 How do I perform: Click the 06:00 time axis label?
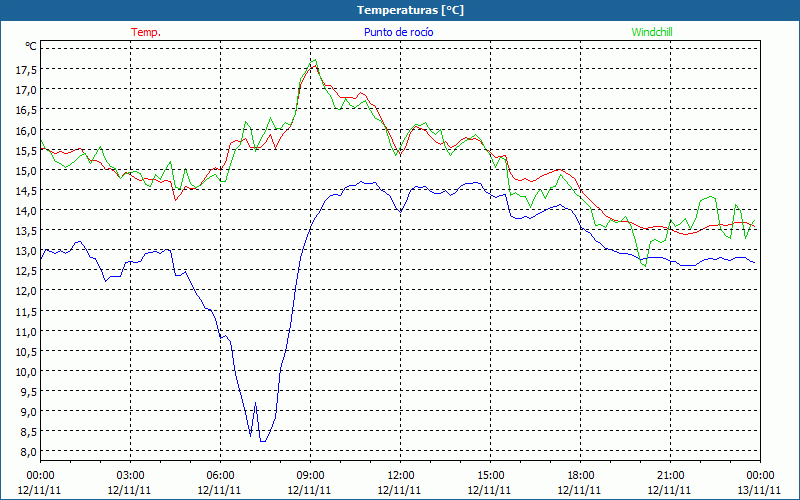(x=220, y=476)
